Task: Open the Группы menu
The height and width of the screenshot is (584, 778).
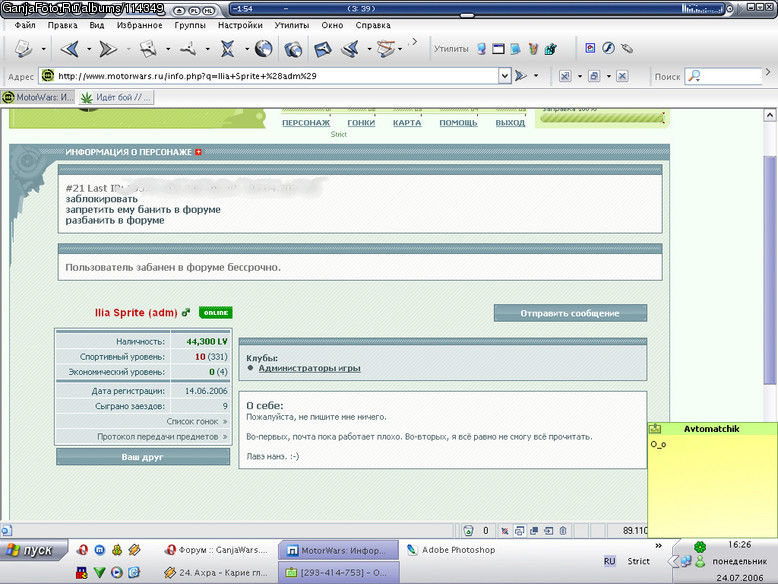Action: tap(190, 25)
